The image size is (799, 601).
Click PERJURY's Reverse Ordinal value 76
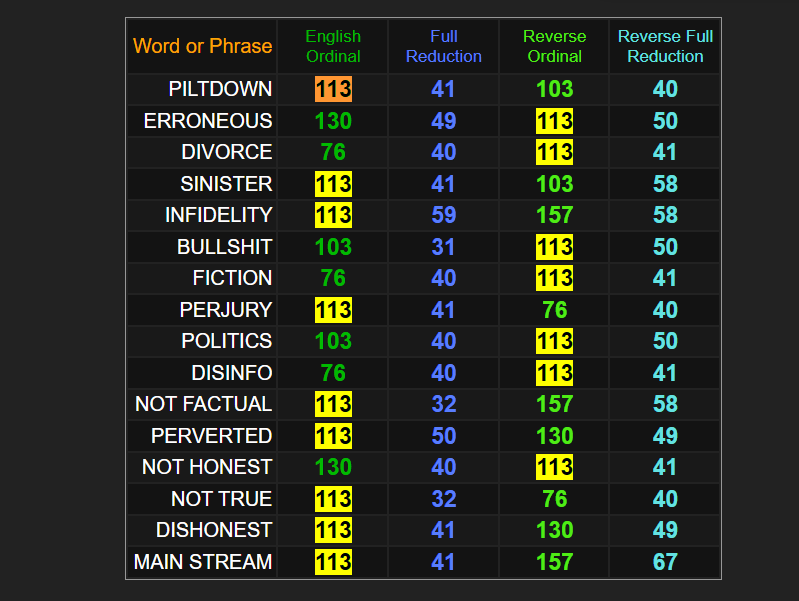(x=554, y=310)
